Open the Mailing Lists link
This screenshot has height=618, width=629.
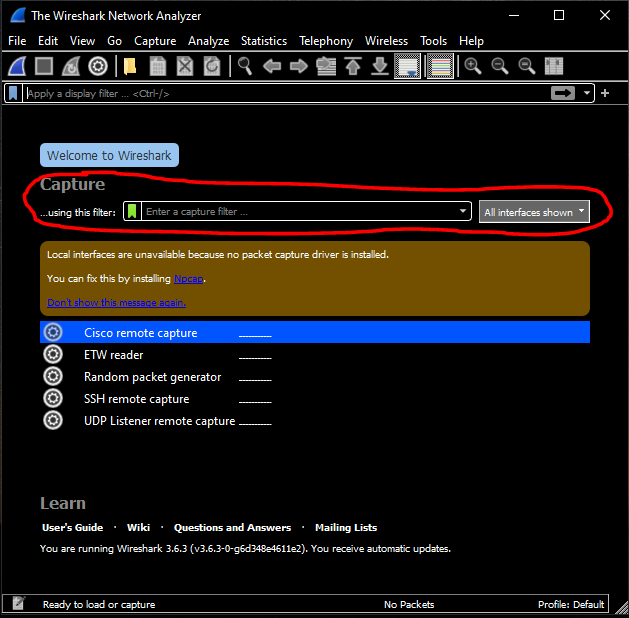click(x=346, y=527)
